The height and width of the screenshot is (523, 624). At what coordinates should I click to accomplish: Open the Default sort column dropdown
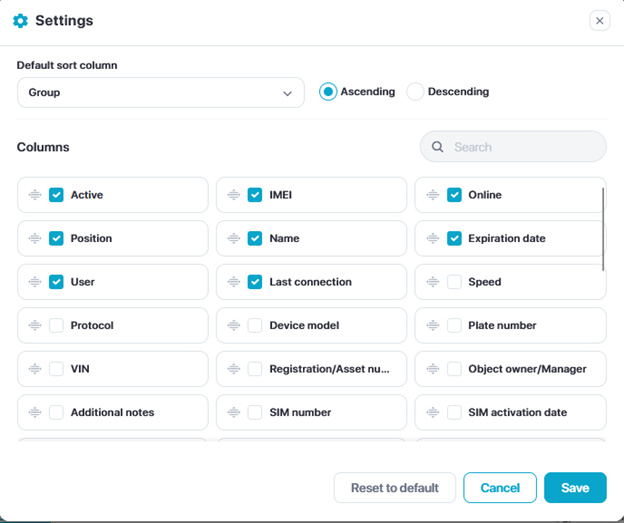pyautogui.click(x=160, y=93)
